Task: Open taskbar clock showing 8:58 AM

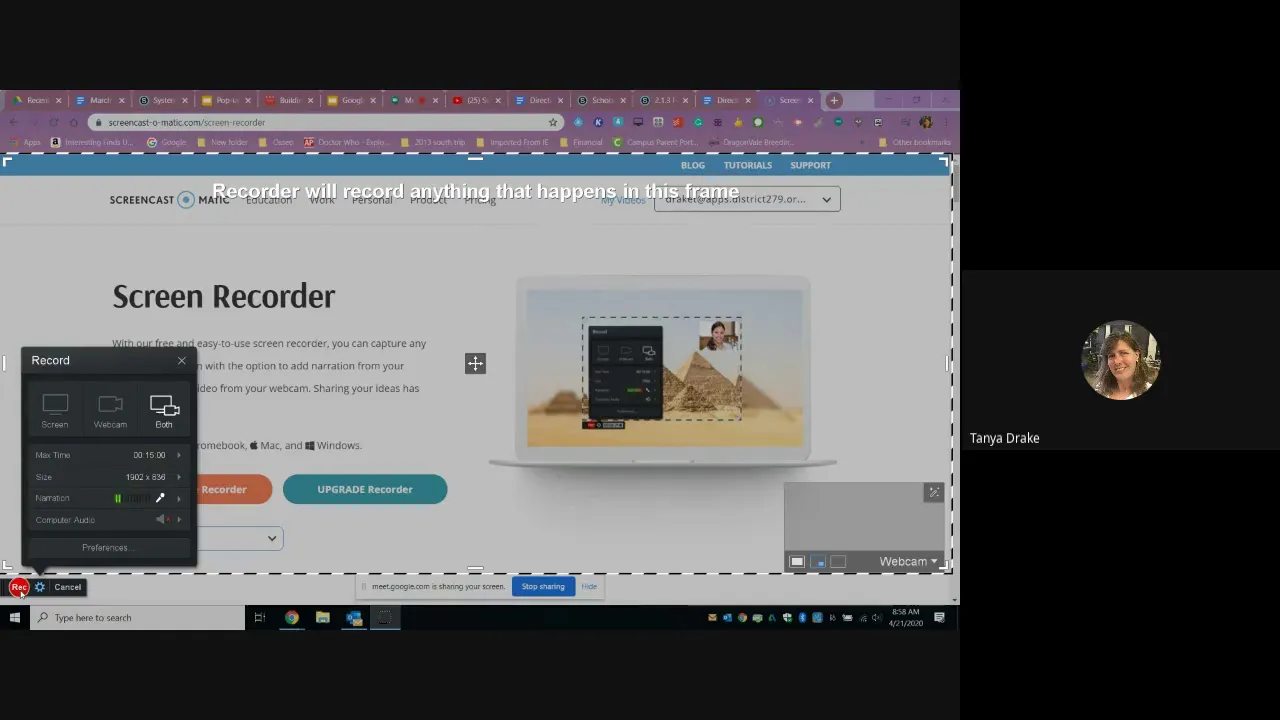Action: click(x=906, y=618)
